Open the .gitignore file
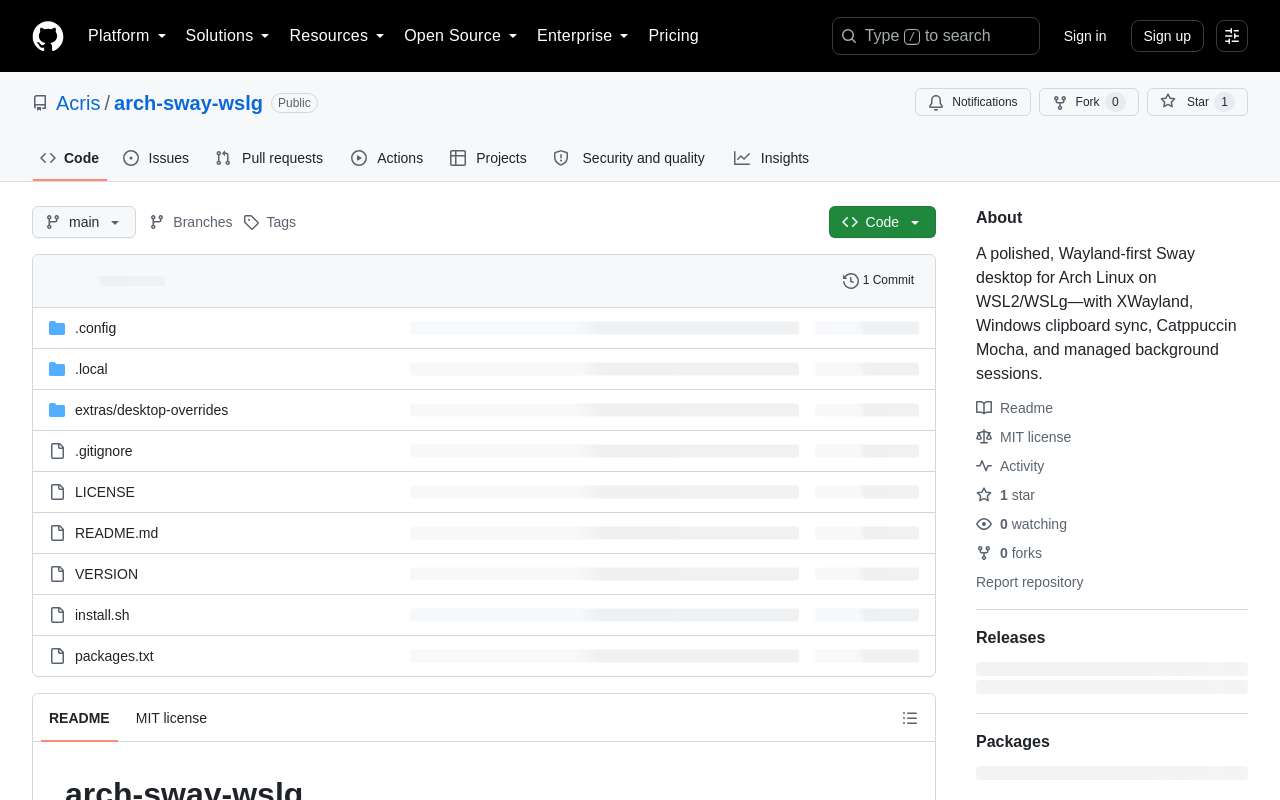The width and height of the screenshot is (1280, 800). (103, 451)
